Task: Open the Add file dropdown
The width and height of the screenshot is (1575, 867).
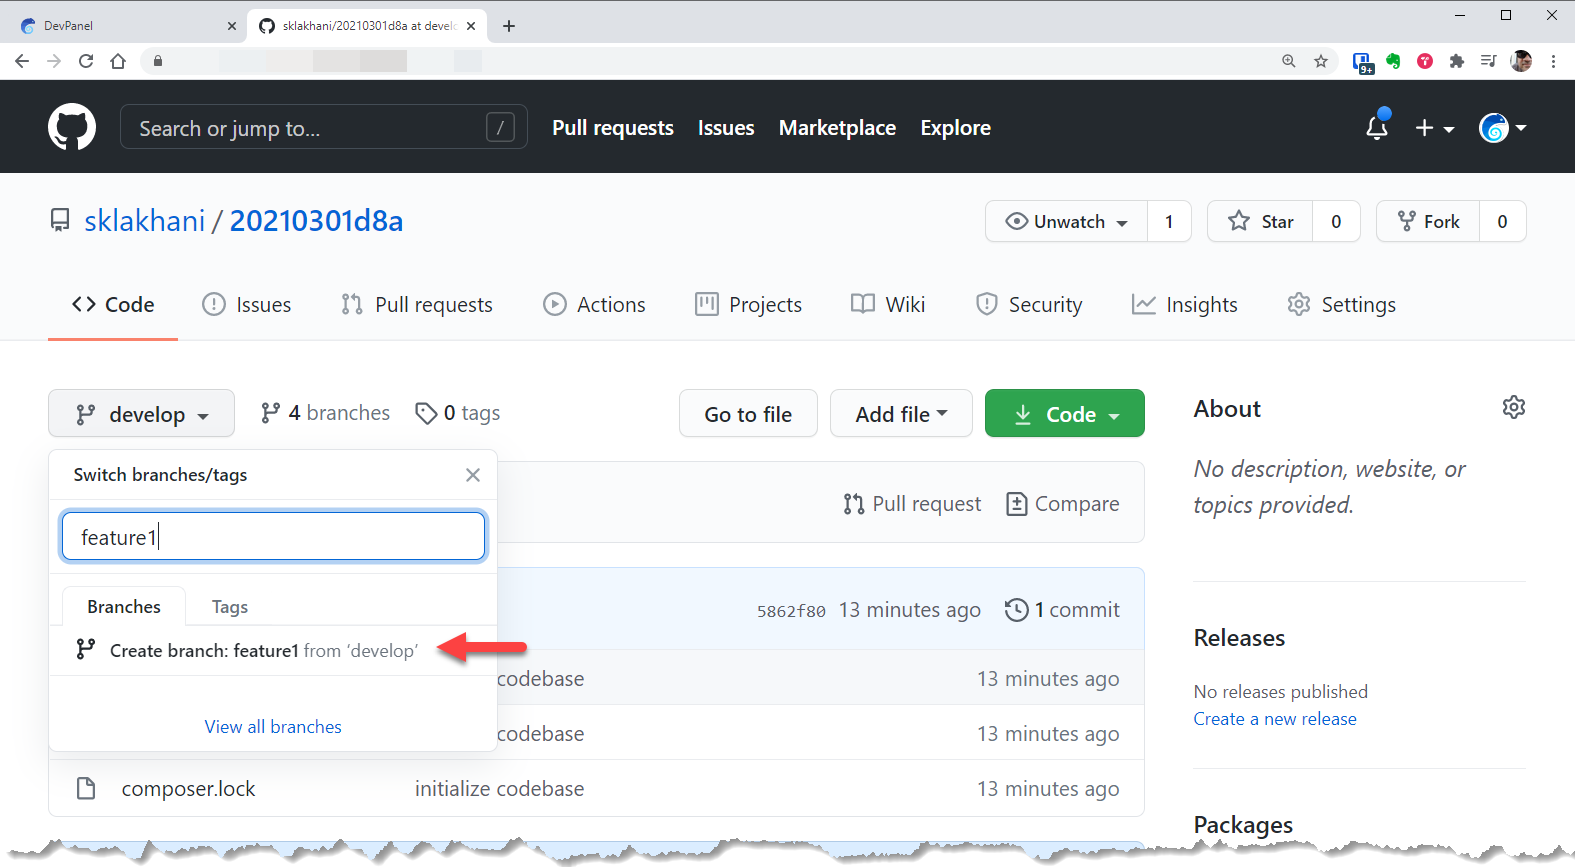Action: pyautogui.click(x=901, y=414)
